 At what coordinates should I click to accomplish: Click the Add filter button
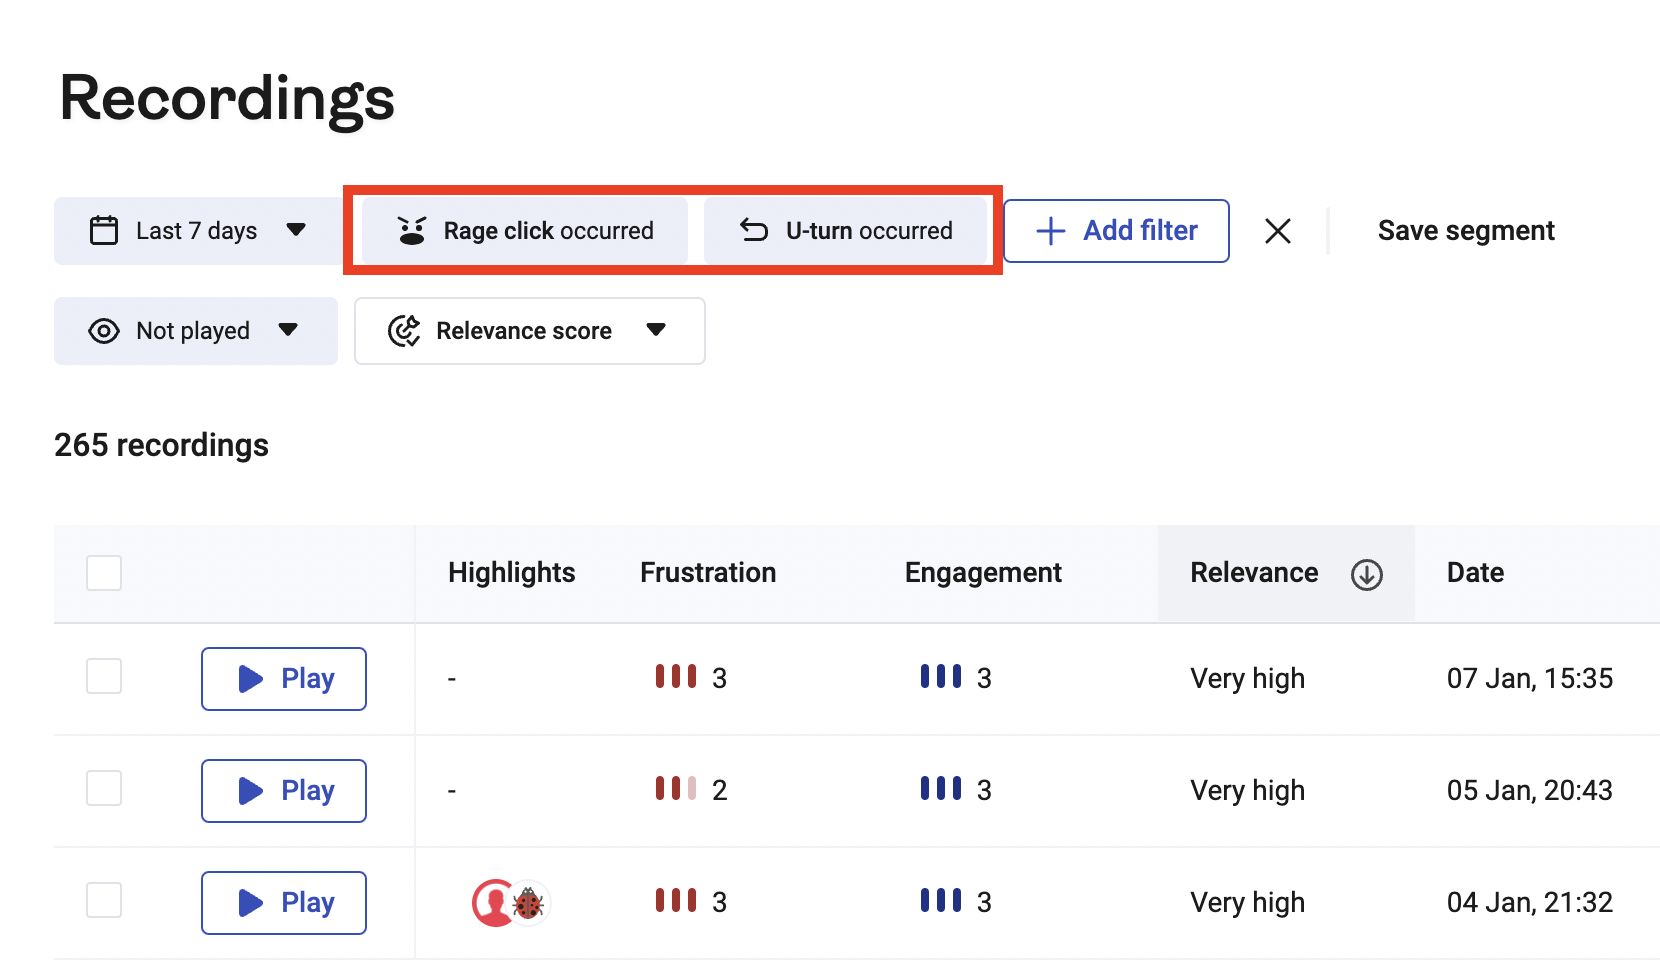[1116, 231]
